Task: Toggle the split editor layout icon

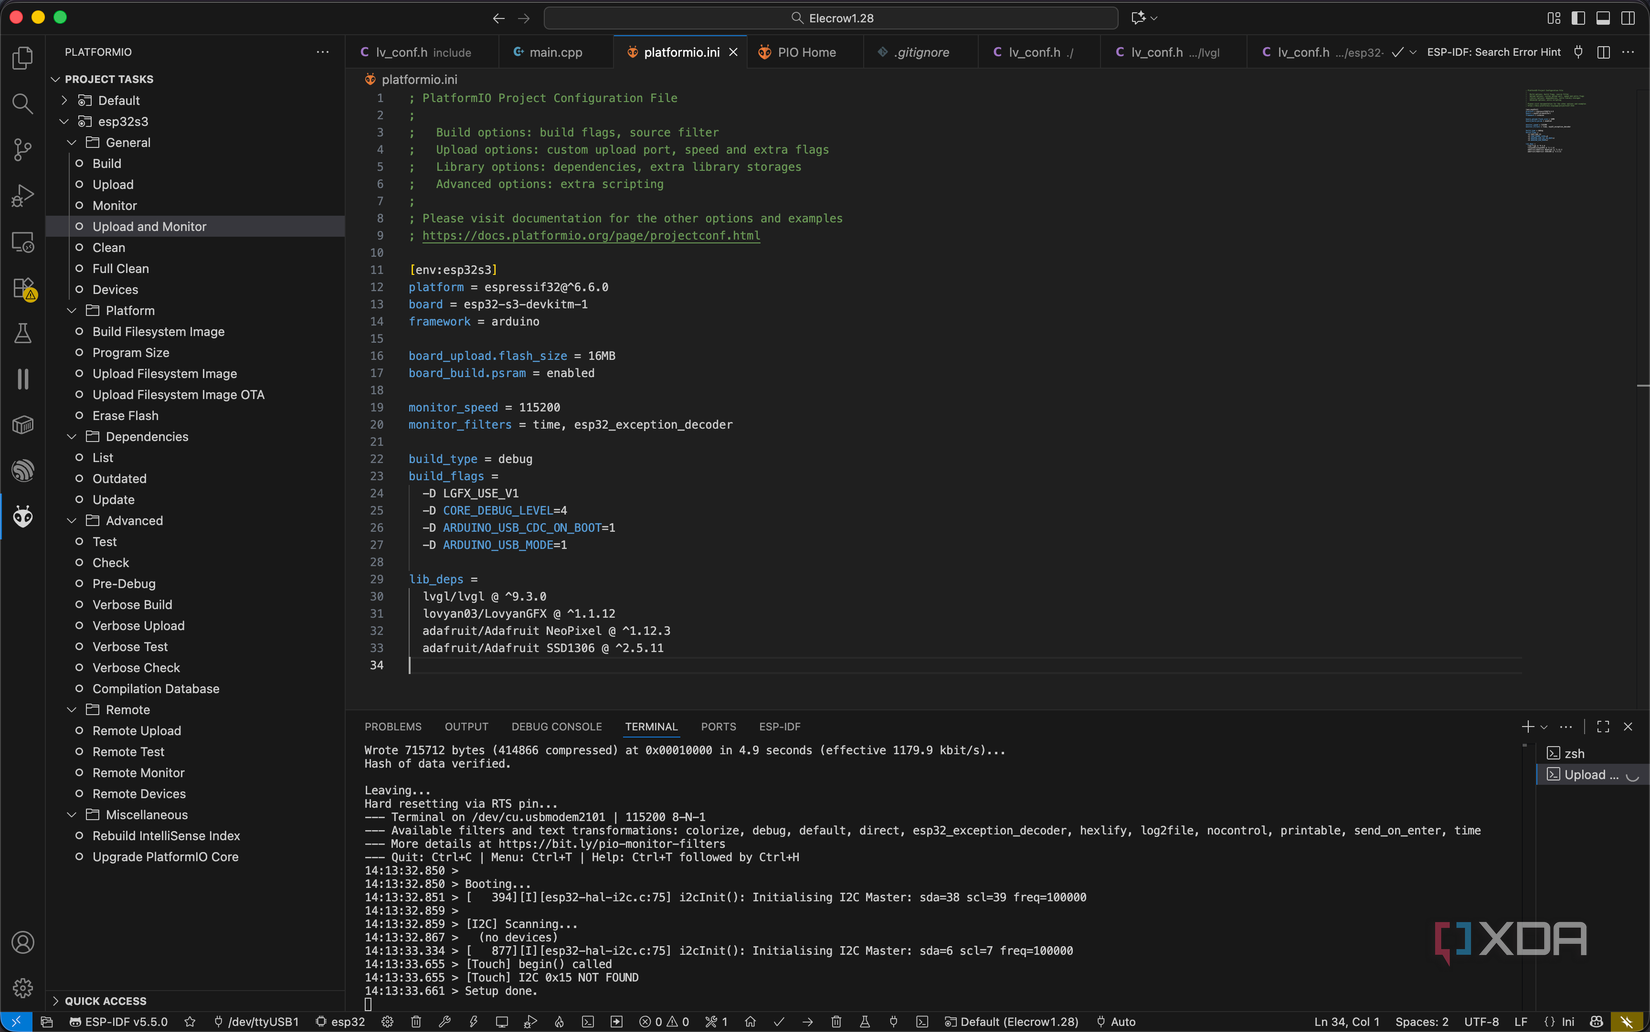Action: point(1601,51)
